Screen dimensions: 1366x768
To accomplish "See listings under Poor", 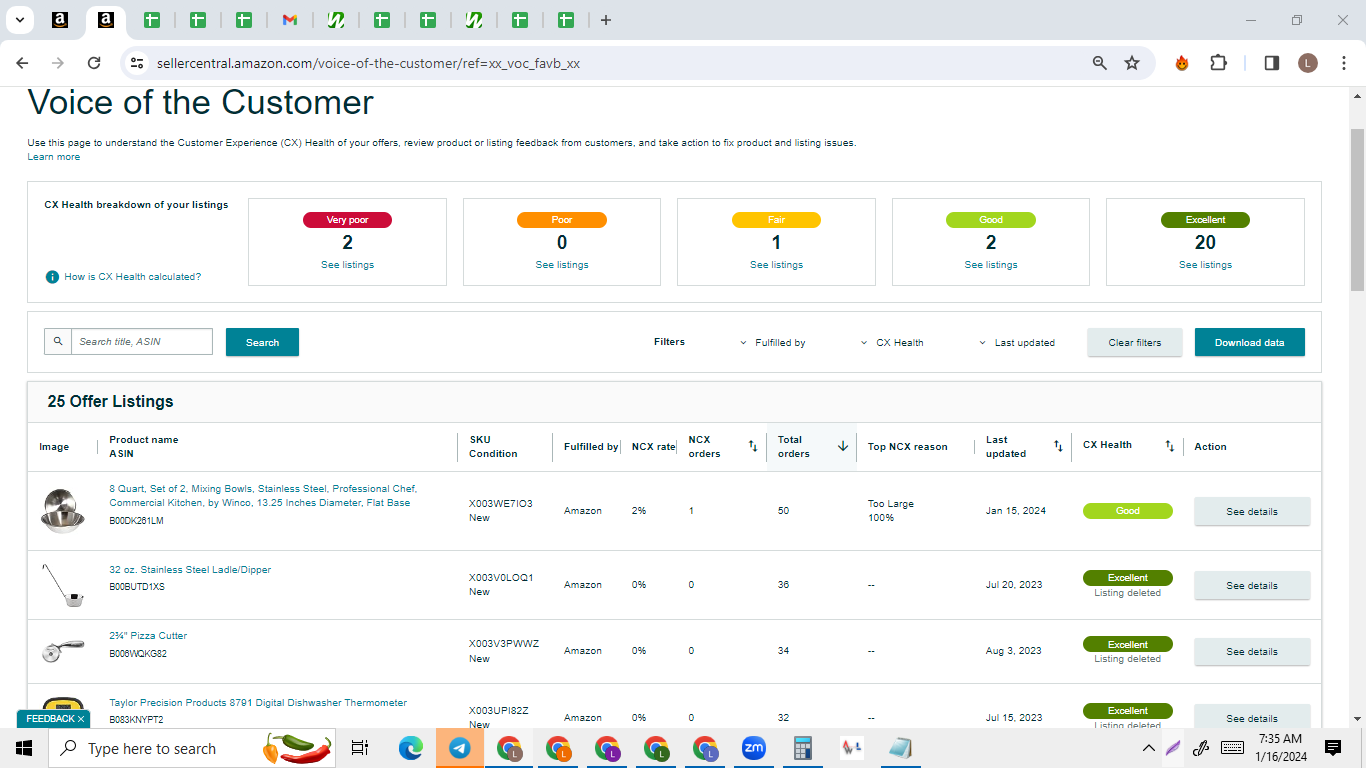I will click(x=562, y=265).
